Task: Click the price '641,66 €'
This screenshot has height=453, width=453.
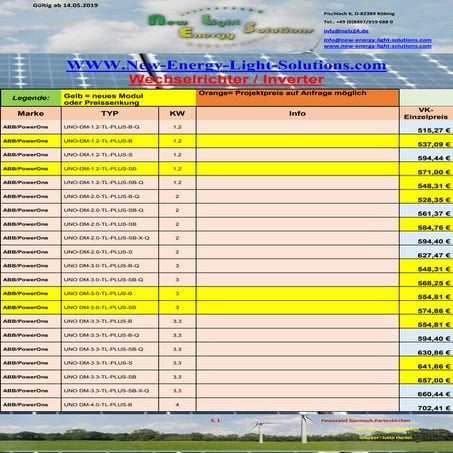Action: [434, 366]
